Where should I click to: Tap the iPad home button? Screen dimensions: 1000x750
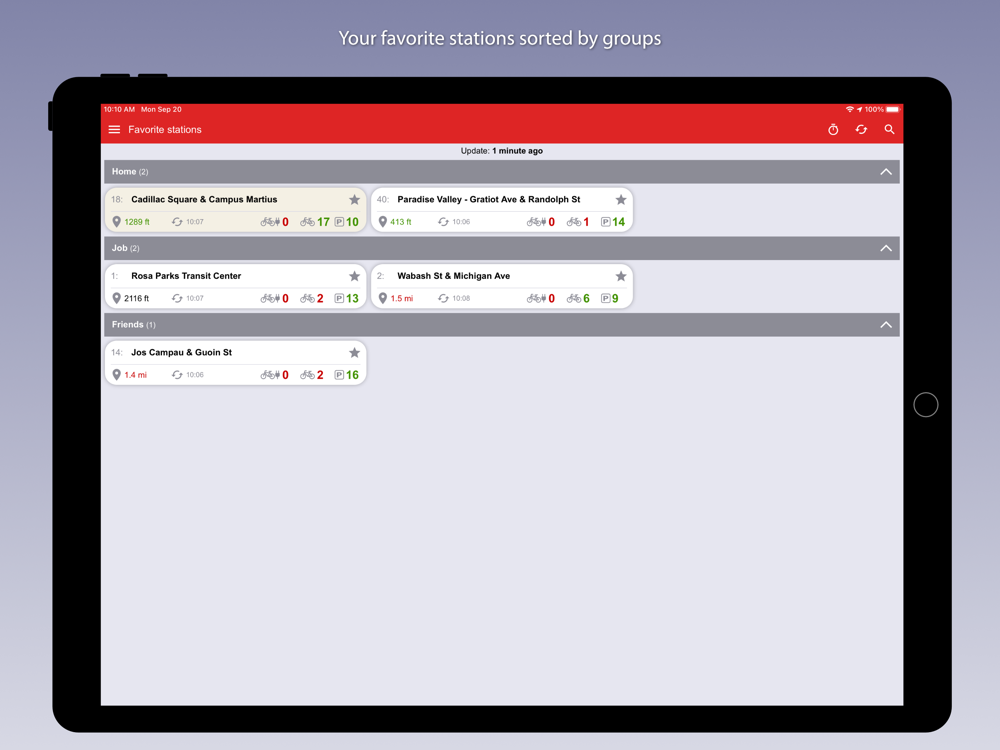coord(925,404)
